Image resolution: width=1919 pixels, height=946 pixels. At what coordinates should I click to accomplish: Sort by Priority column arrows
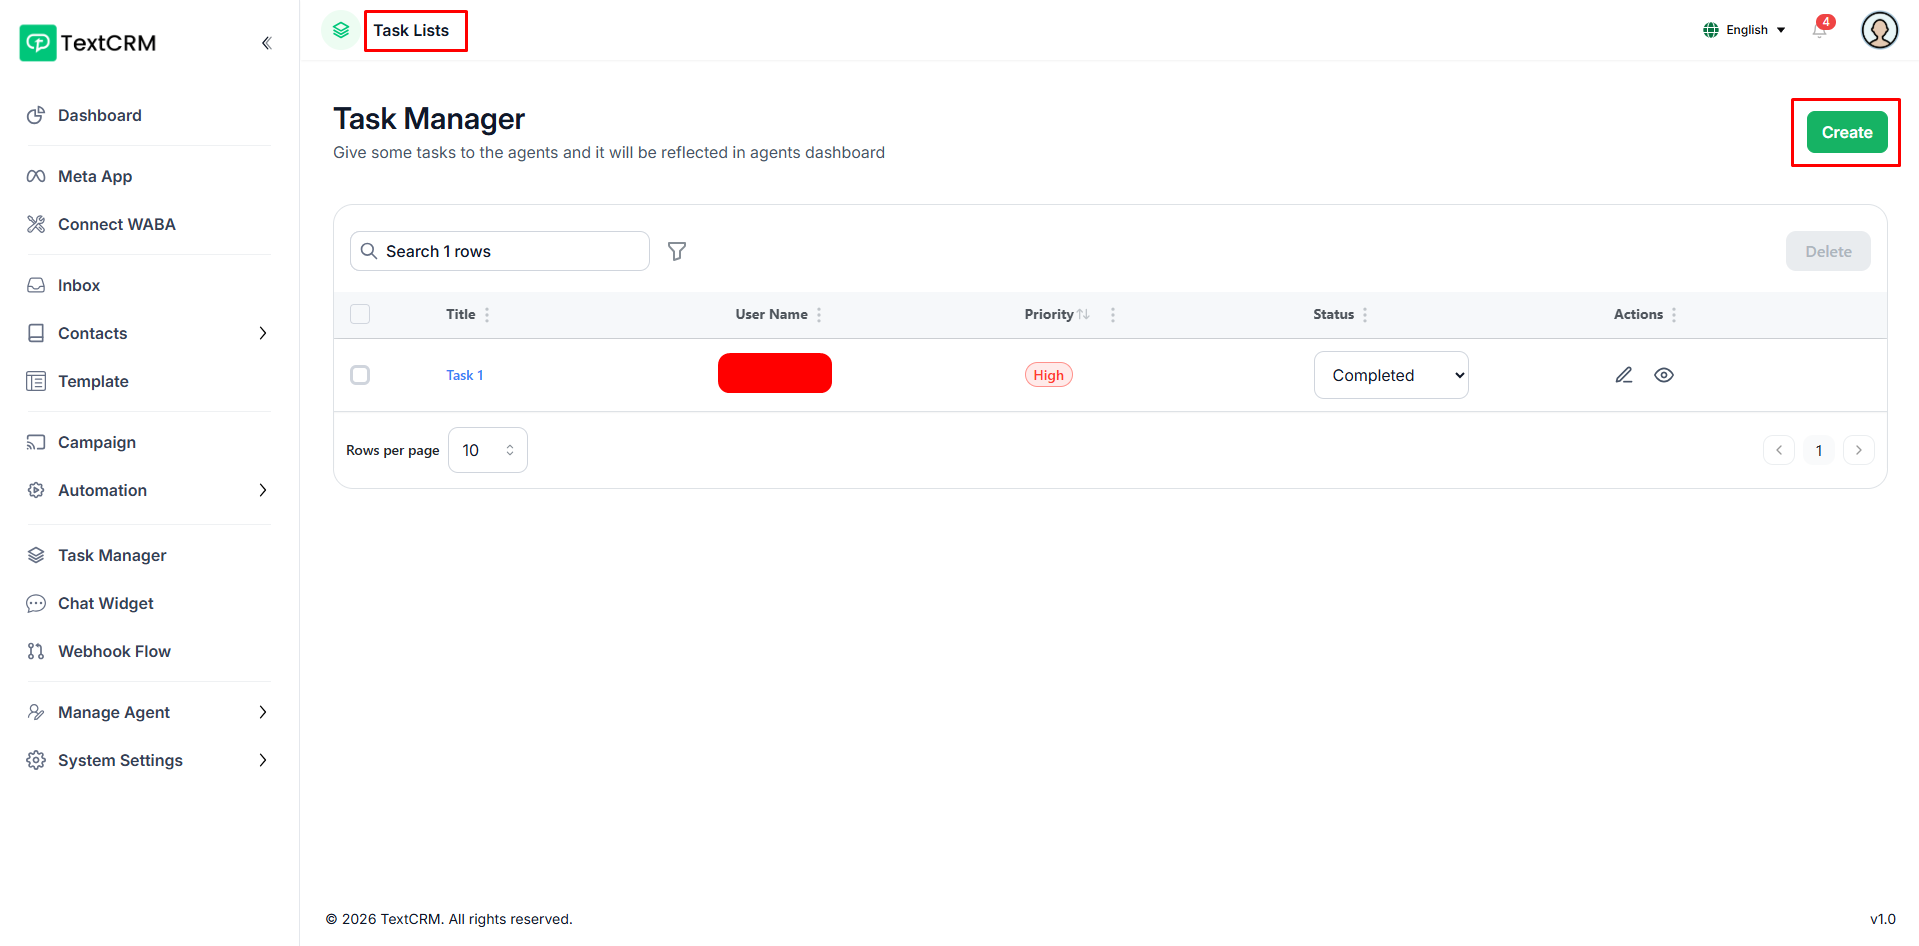tap(1083, 314)
